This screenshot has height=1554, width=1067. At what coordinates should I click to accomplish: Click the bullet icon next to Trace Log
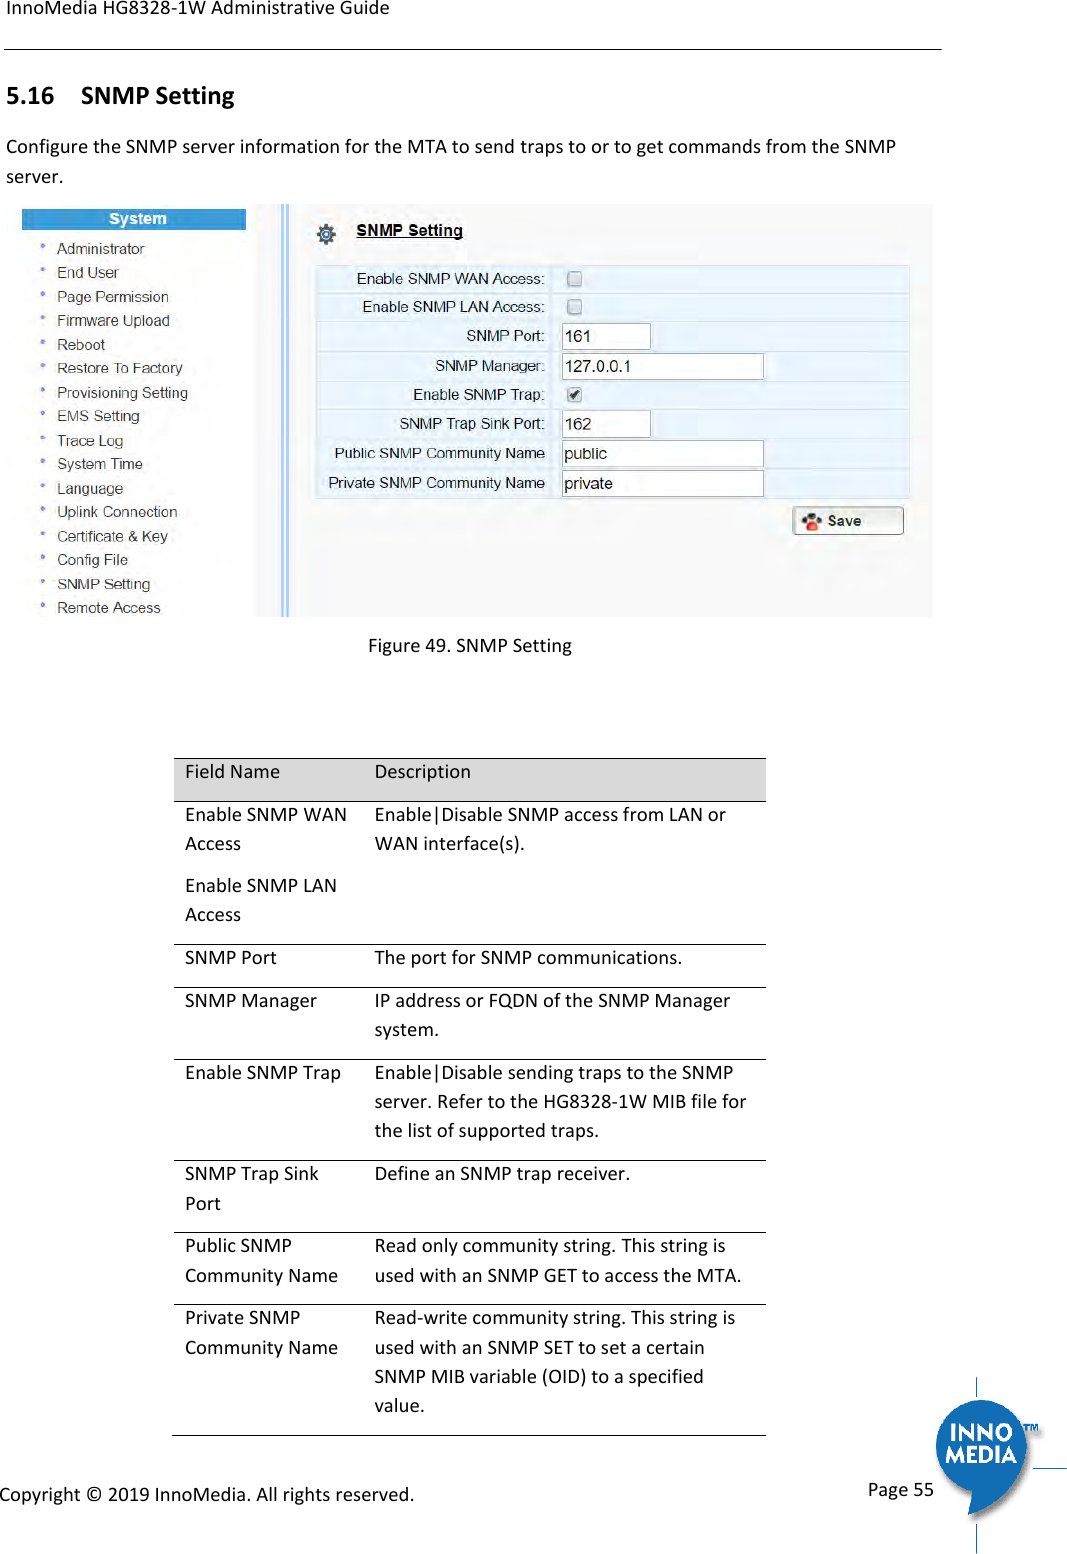click(x=43, y=440)
